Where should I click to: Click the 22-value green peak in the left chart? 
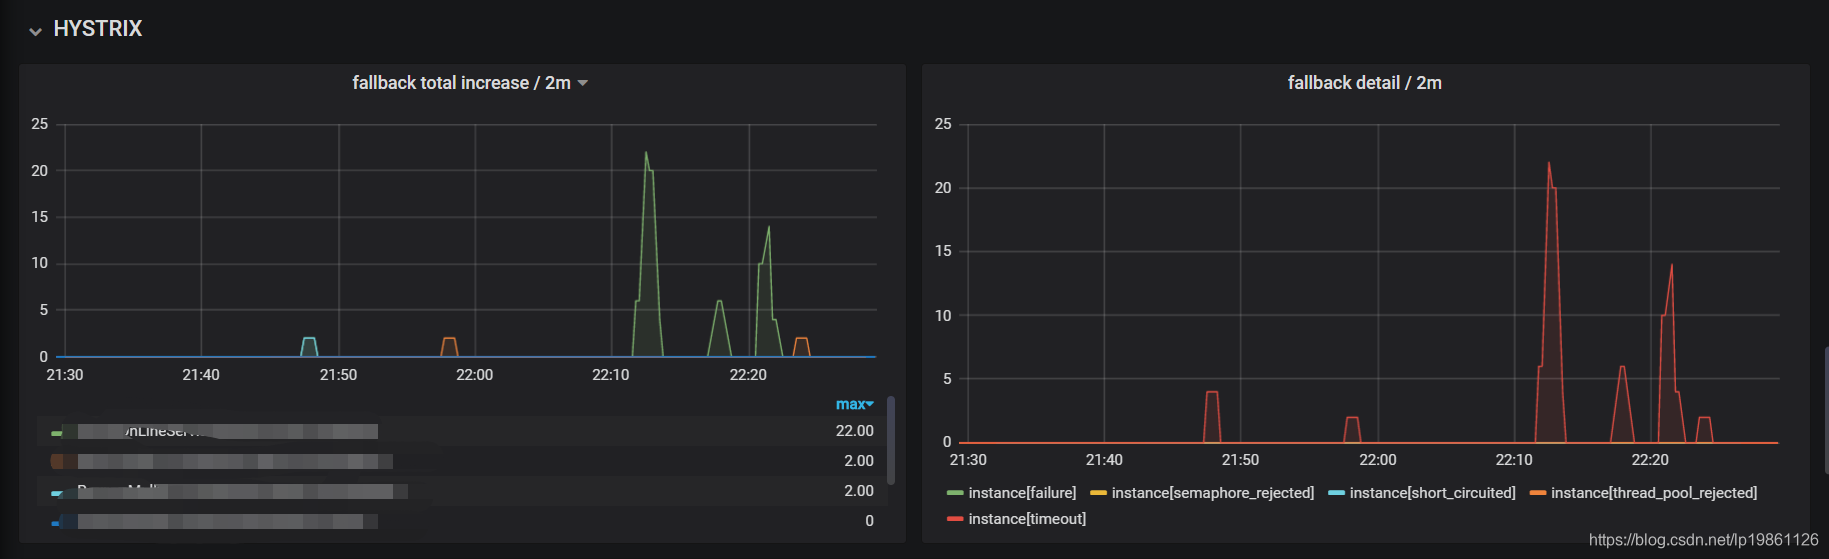pos(646,153)
